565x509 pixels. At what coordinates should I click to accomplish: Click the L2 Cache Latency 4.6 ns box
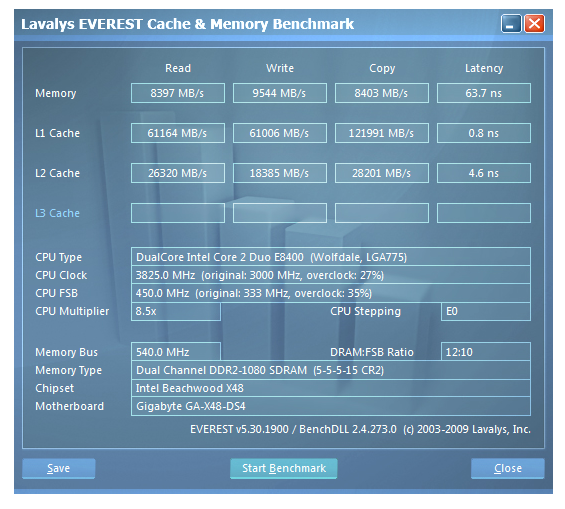click(x=484, y=173)
